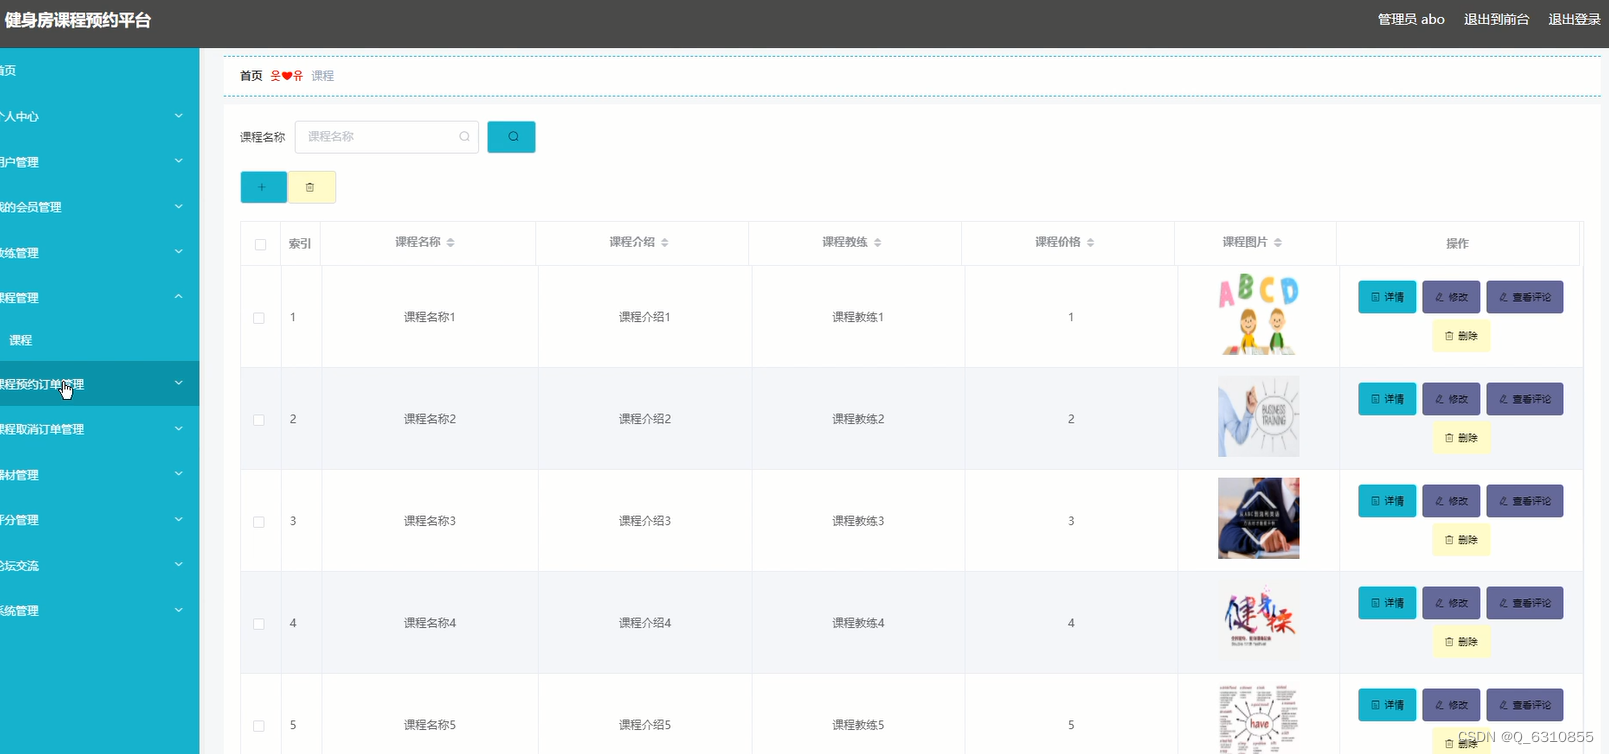The width and height of the screenshot is (1609, 754).
Task: Expand 论坛交流 sidebar chevron
Action: (x=179, y=565)
